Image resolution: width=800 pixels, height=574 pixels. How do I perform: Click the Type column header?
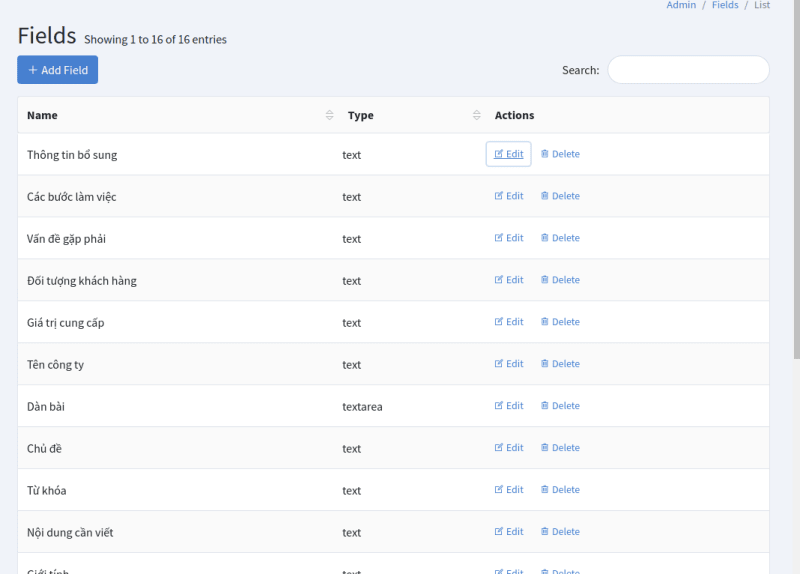point(412,115)
